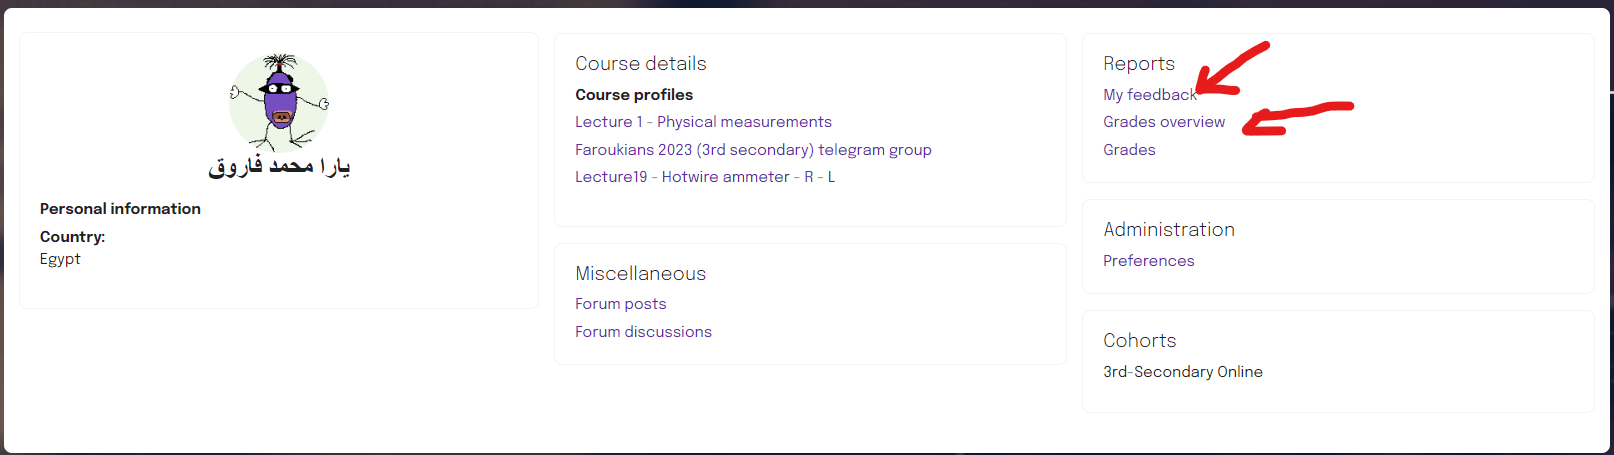Screen dimensions: 1614x455
Task: Select the 3rd-Secondary Online cohort text
Action: pyautogui.click(x=1183, y=372)
